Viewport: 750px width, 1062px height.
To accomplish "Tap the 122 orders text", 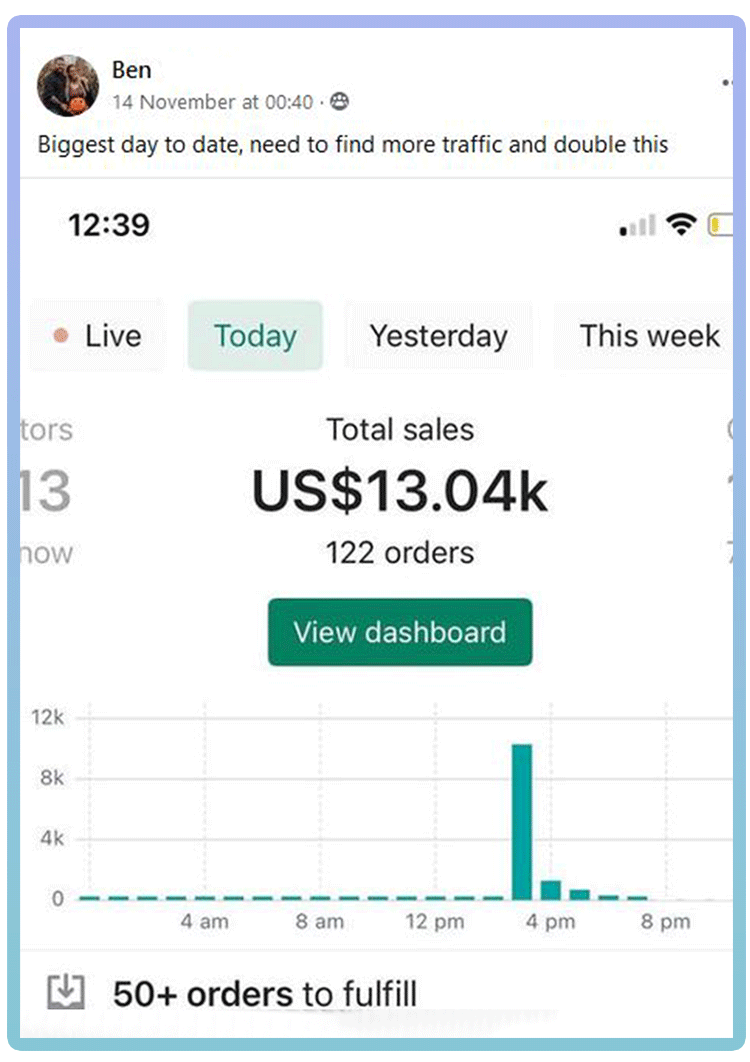I will click(x=400, y=553).
